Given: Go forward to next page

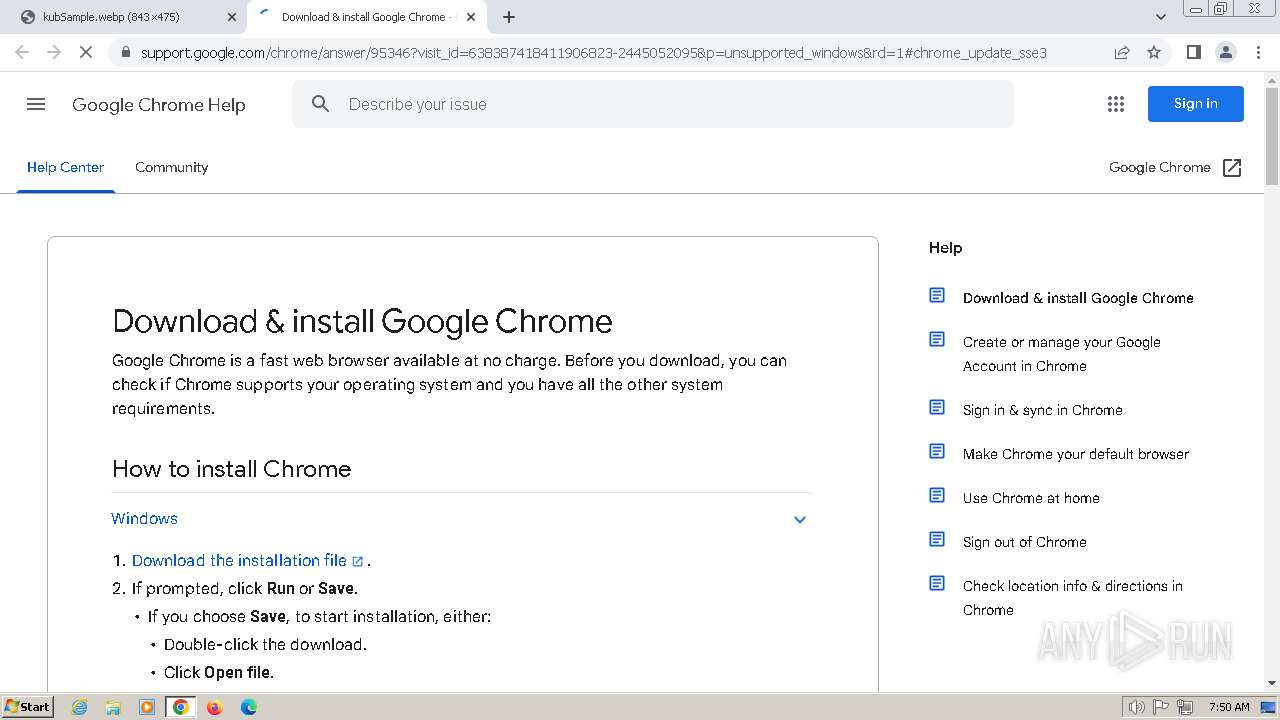Looking at the screenshot, I should (x=54, y=52).
